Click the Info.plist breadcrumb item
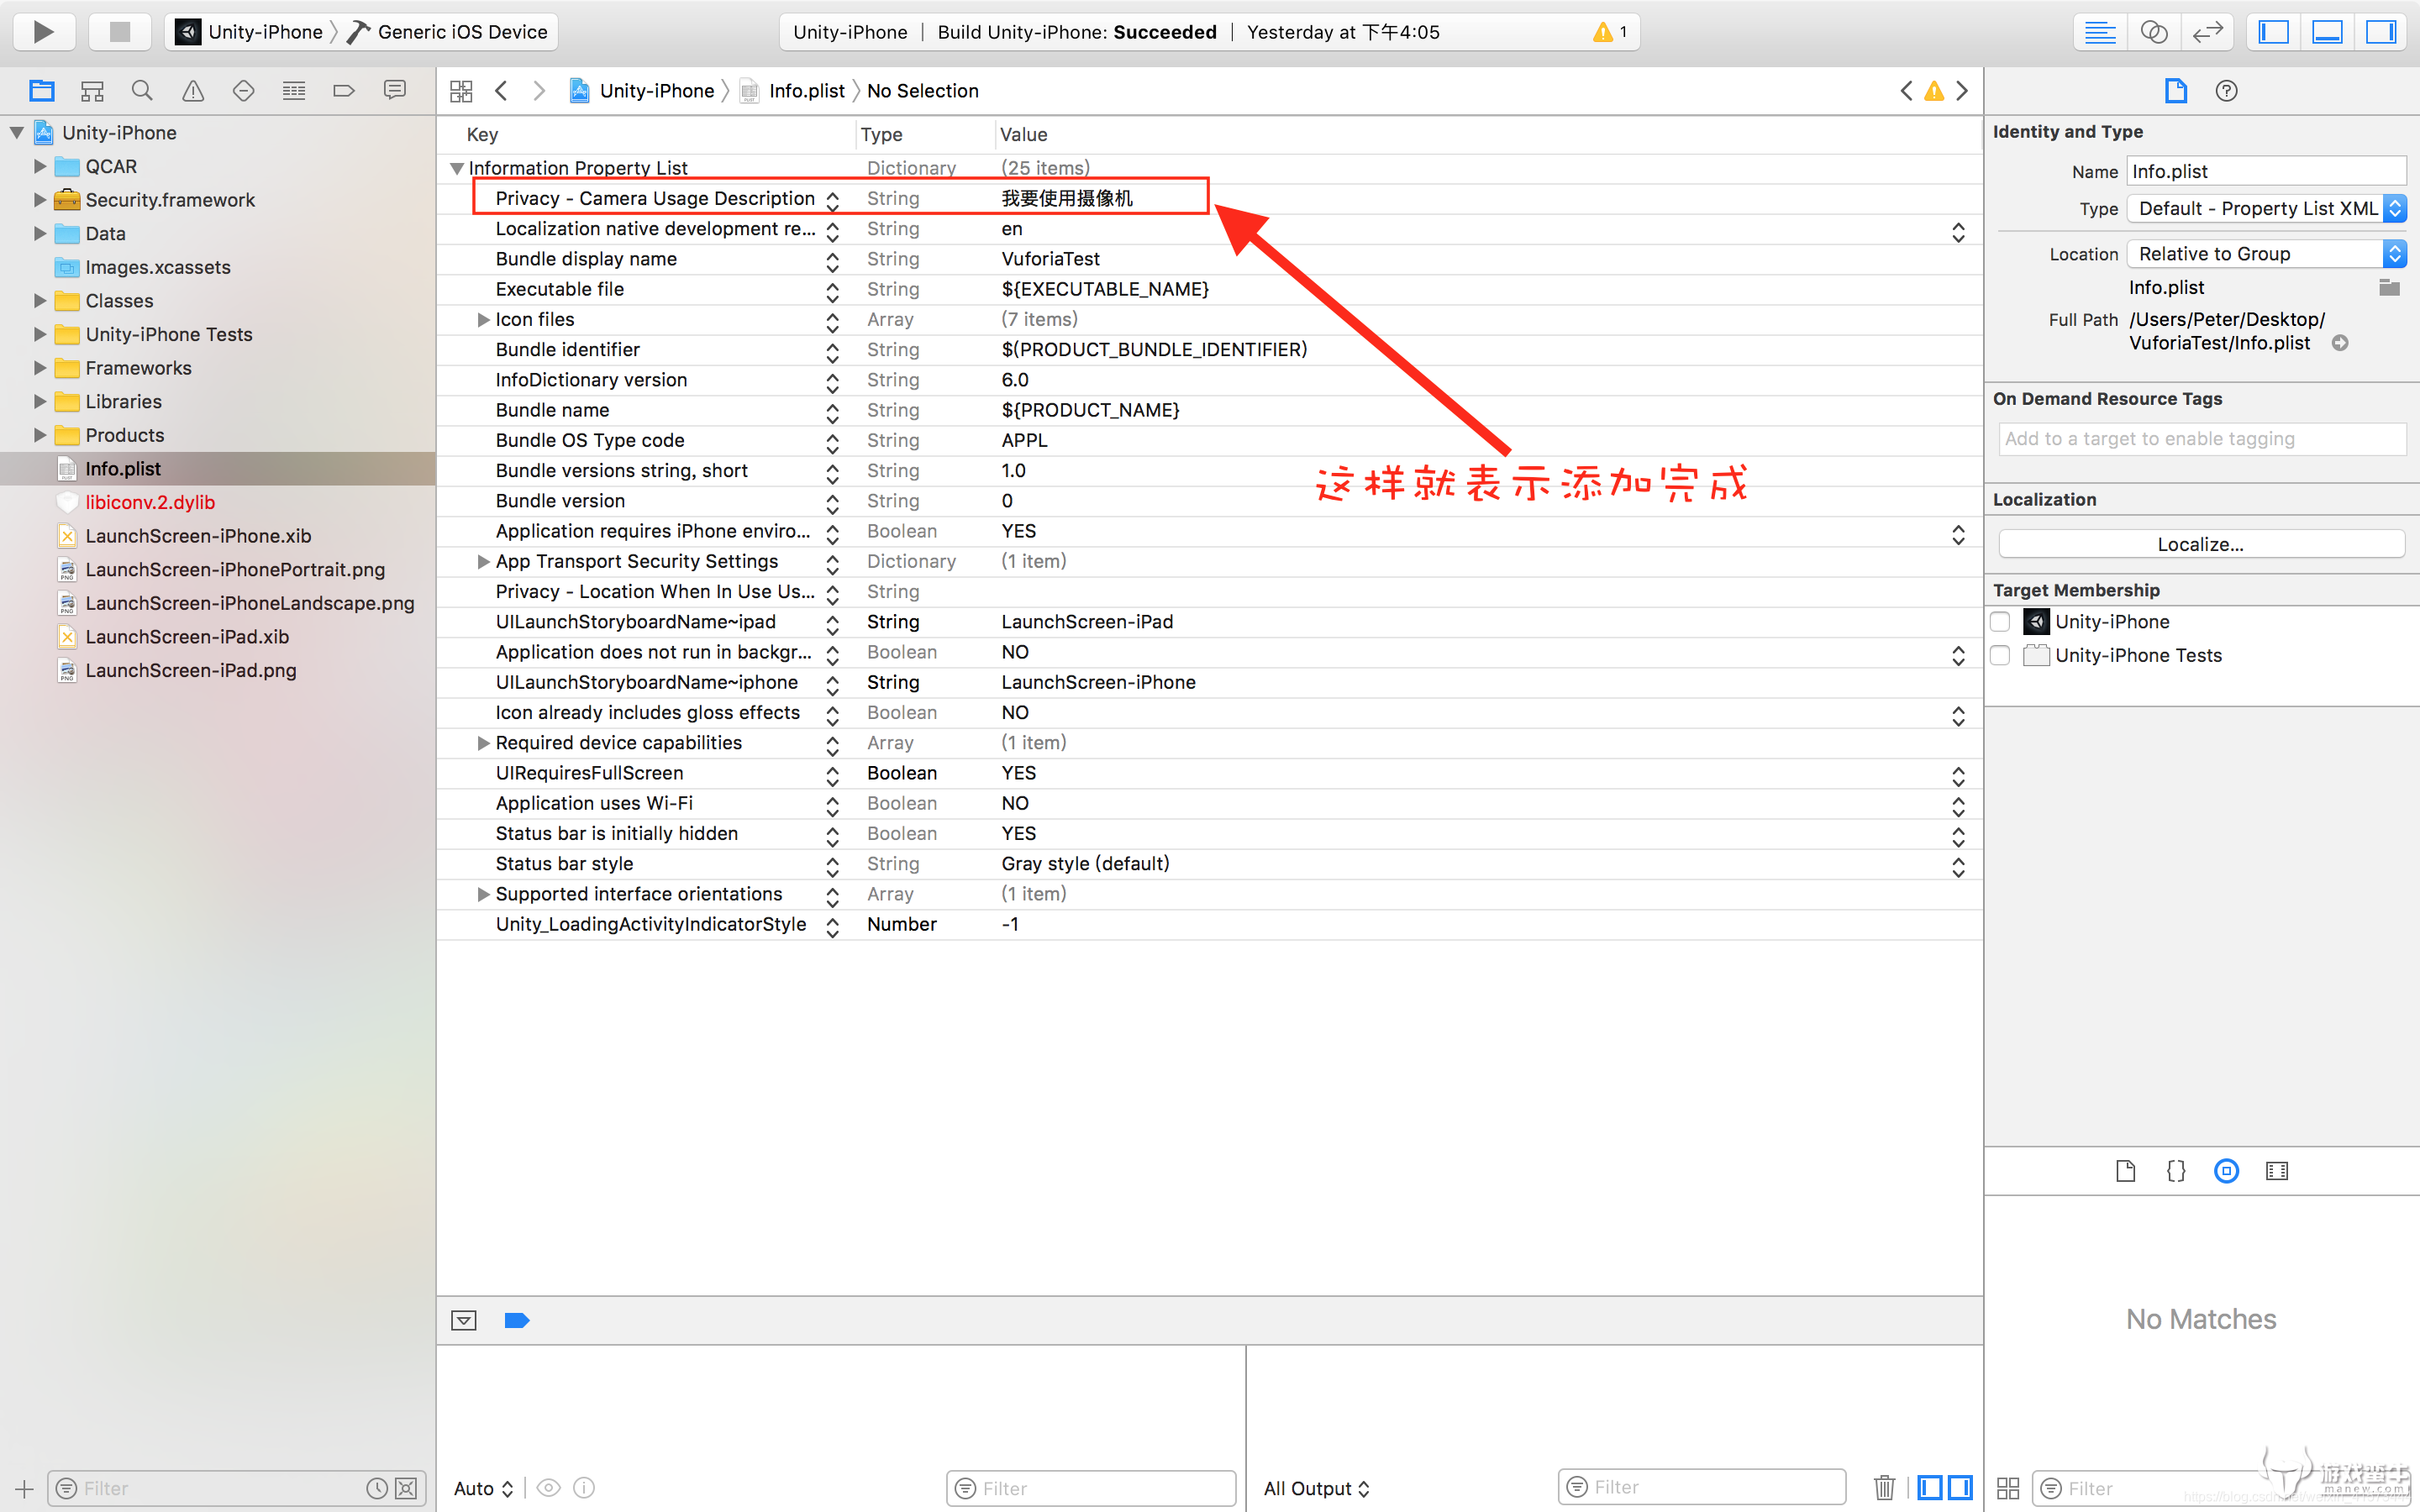 coord(805,91)
